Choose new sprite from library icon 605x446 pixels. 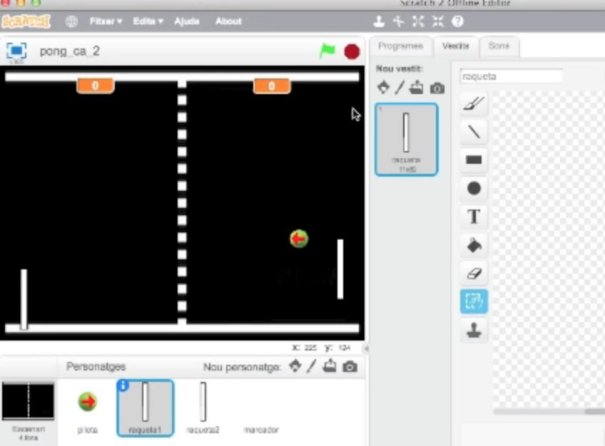tap(295, 366)
